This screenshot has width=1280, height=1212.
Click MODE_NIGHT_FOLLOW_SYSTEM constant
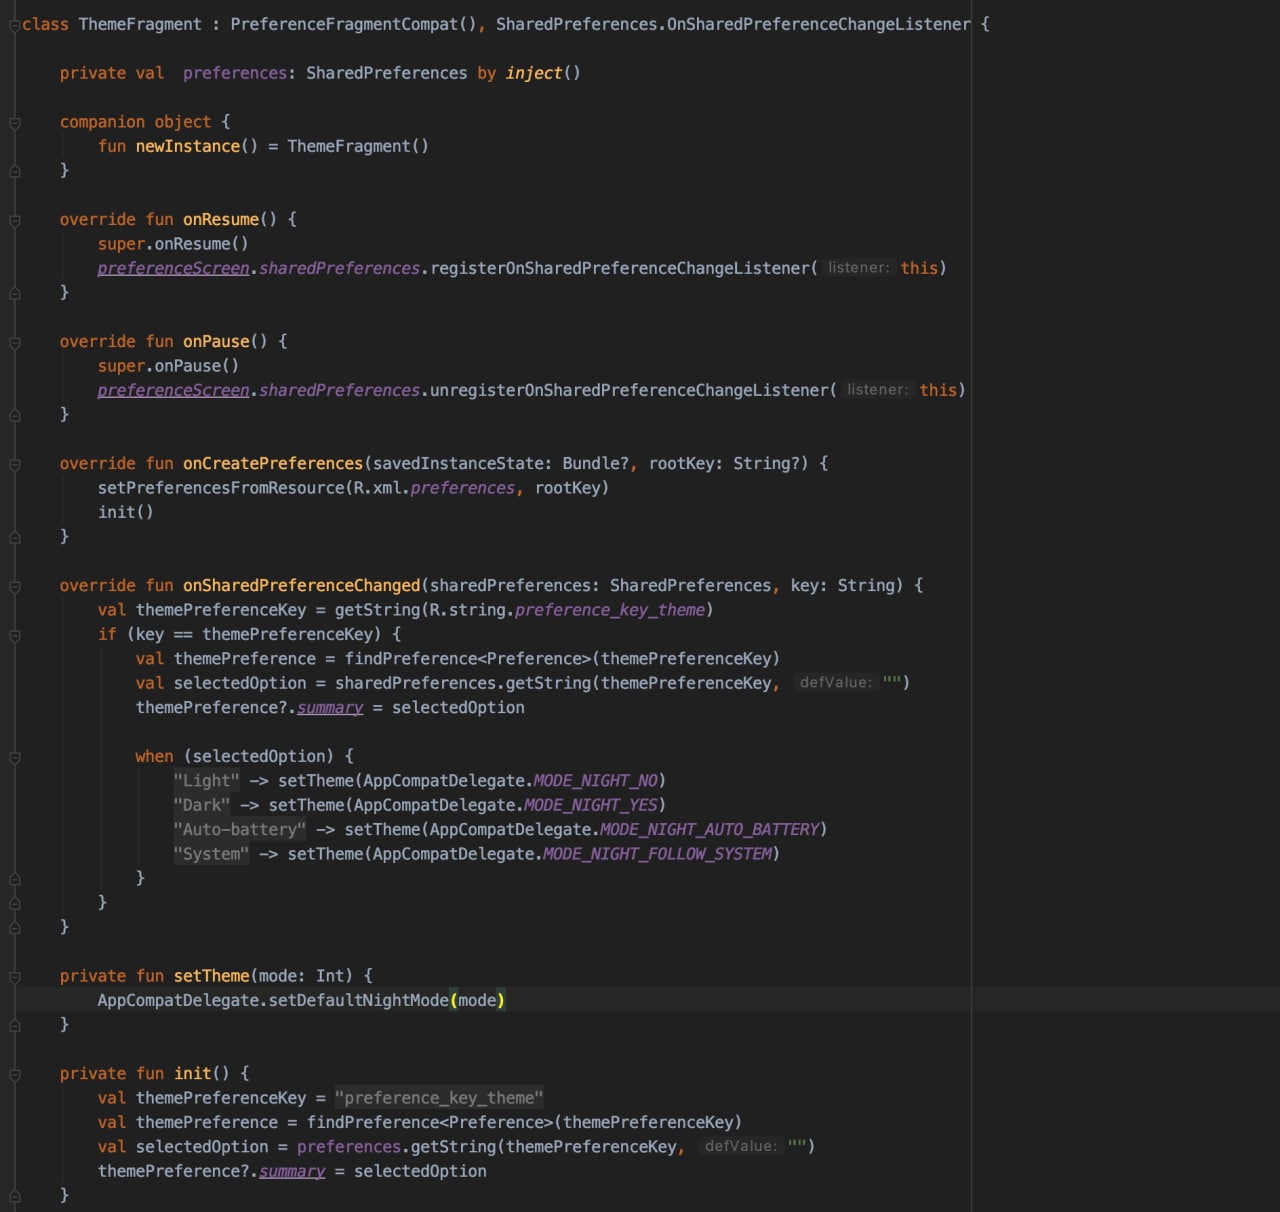[x=657, y=854]
